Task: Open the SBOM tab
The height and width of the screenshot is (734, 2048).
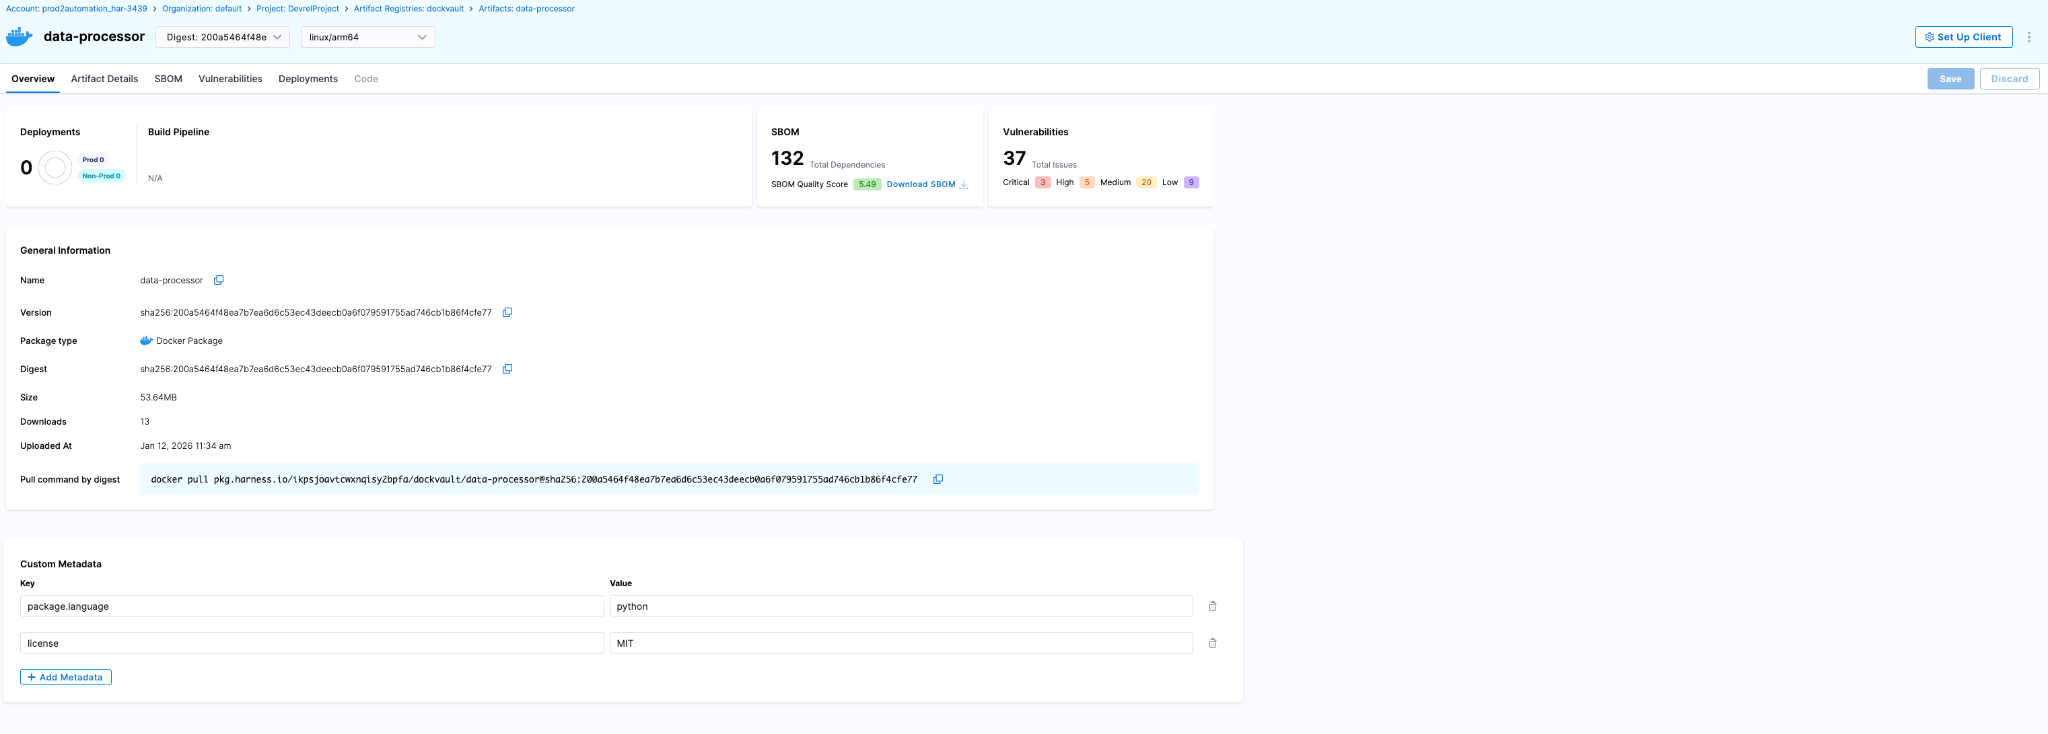Action: pyautogui.click(x=168, y=79)
